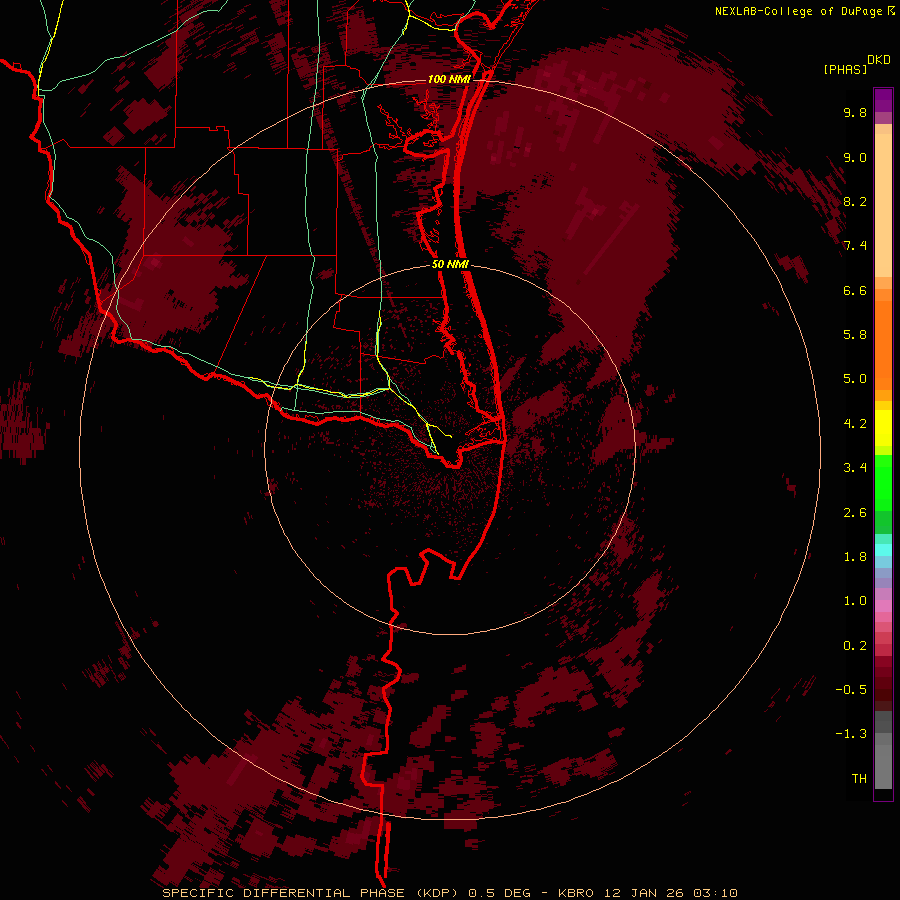This screenshot has width=900, height=900.
Task: Click the 1.8 color scale value
Action: 855,557
